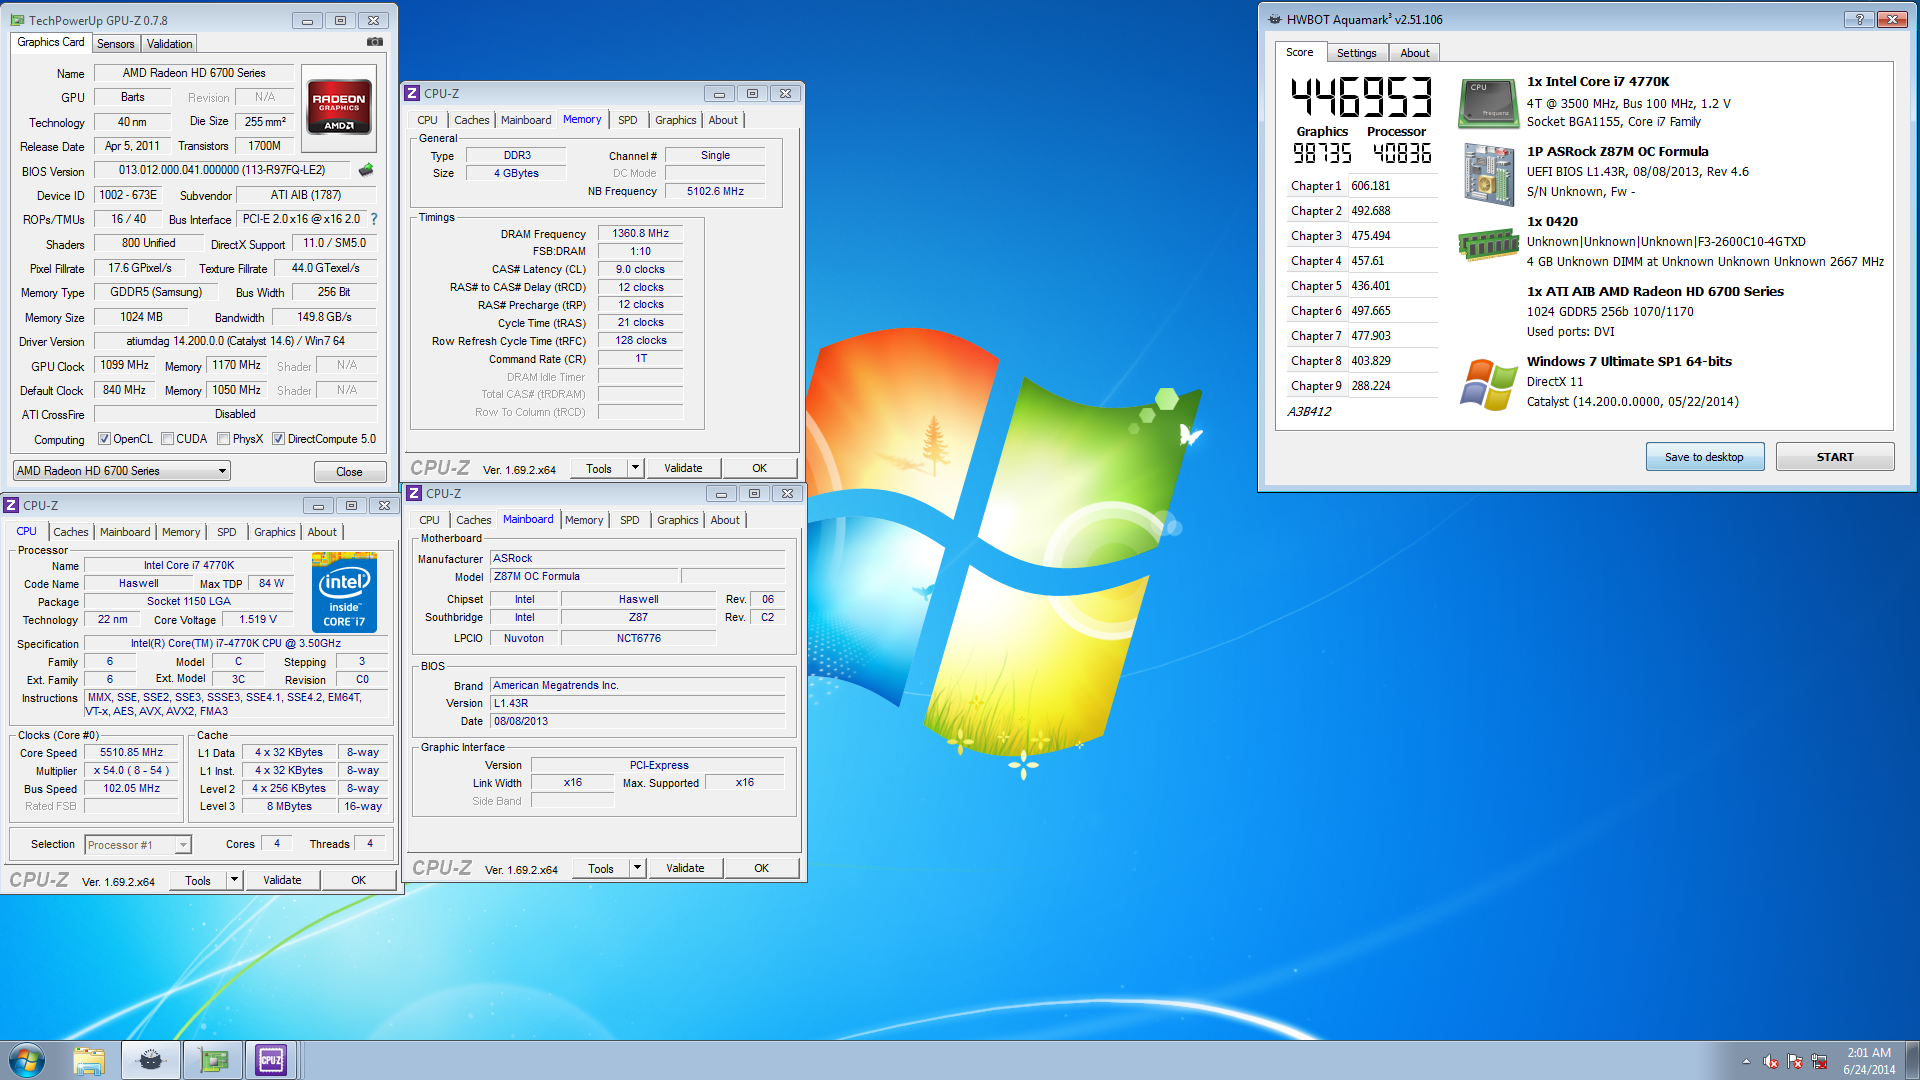Click the network tray icon

(1819, 1061)
